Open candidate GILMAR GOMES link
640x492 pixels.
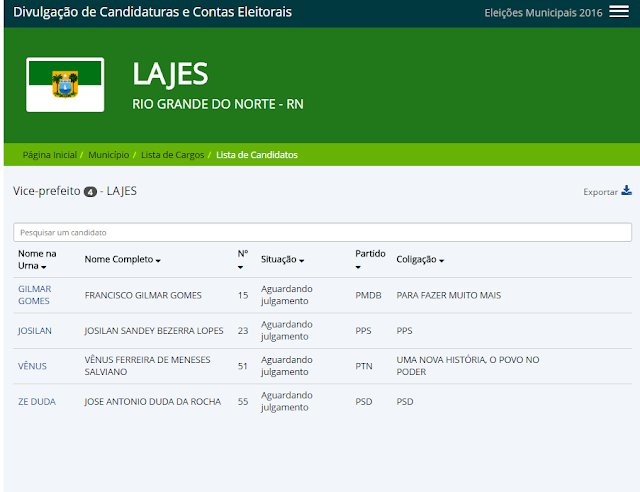35,295
